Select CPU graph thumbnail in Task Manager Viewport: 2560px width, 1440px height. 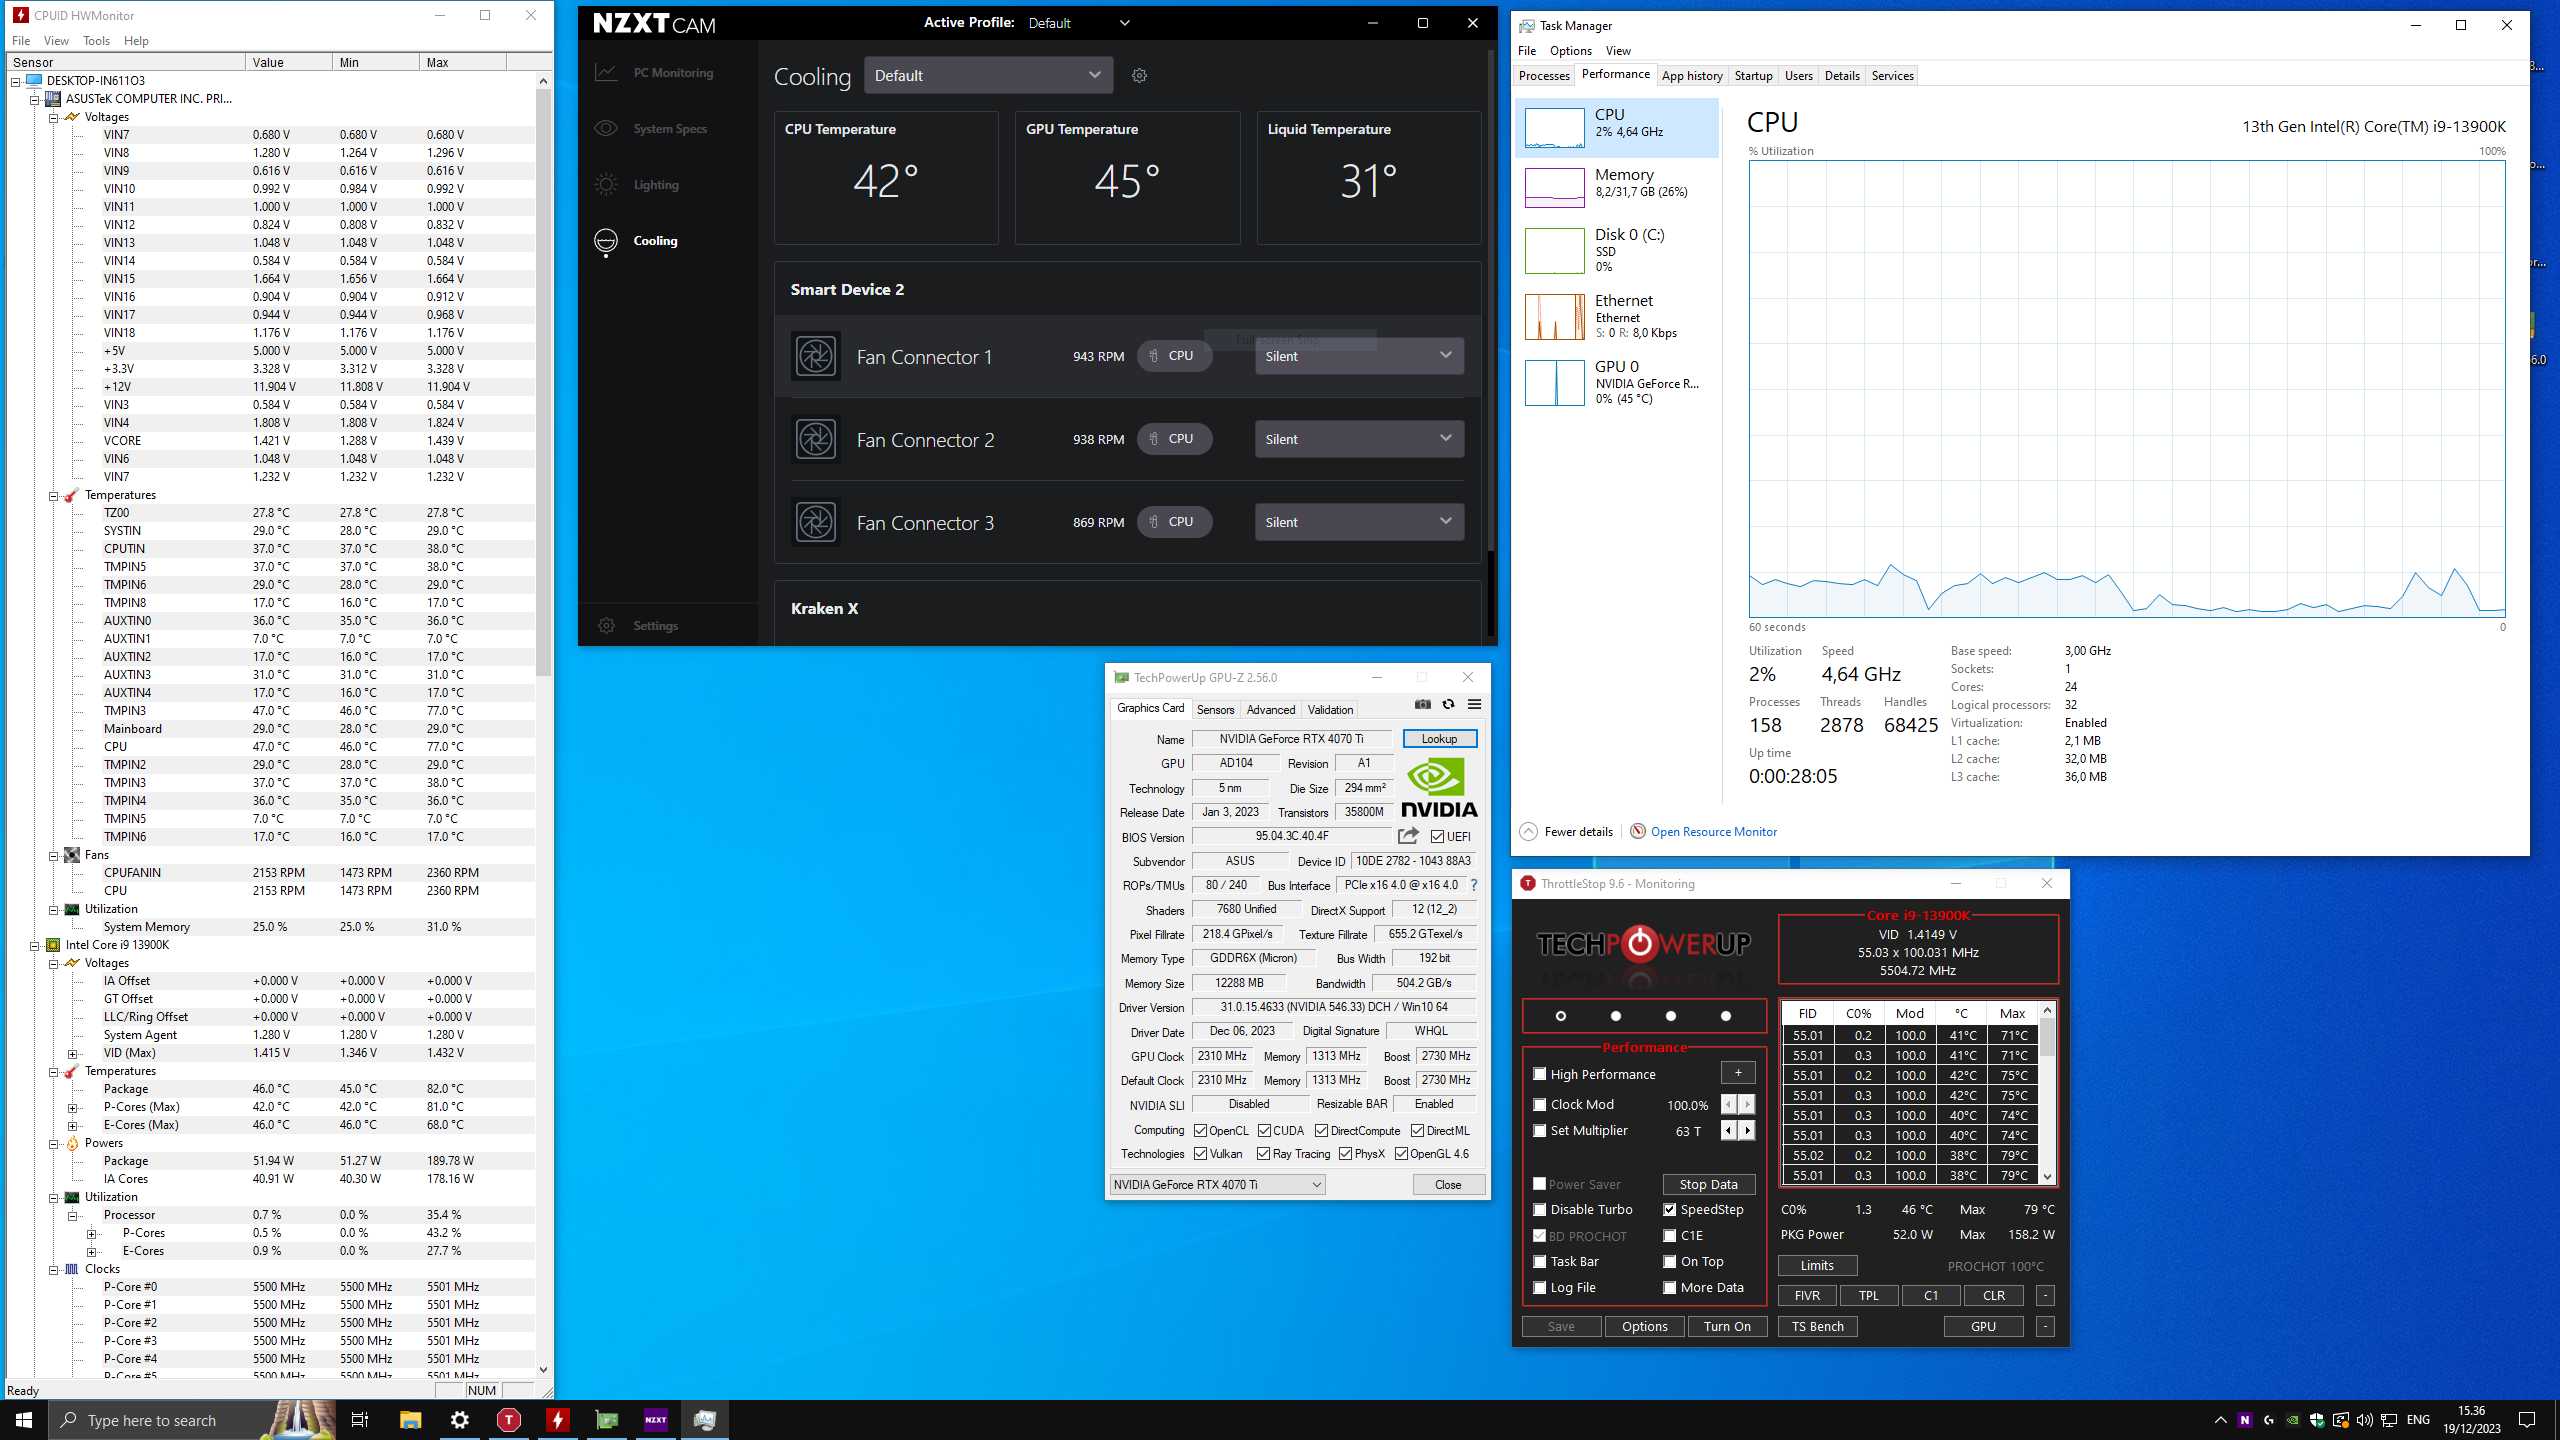point(1554,128)
